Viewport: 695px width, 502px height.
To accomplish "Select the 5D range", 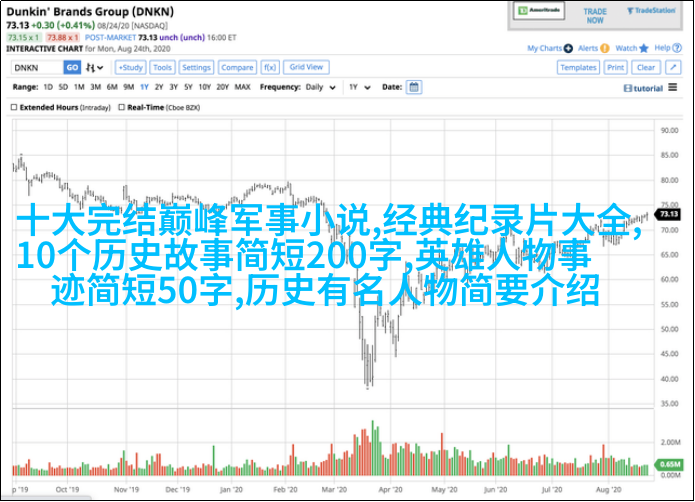I will coord(63,87).
